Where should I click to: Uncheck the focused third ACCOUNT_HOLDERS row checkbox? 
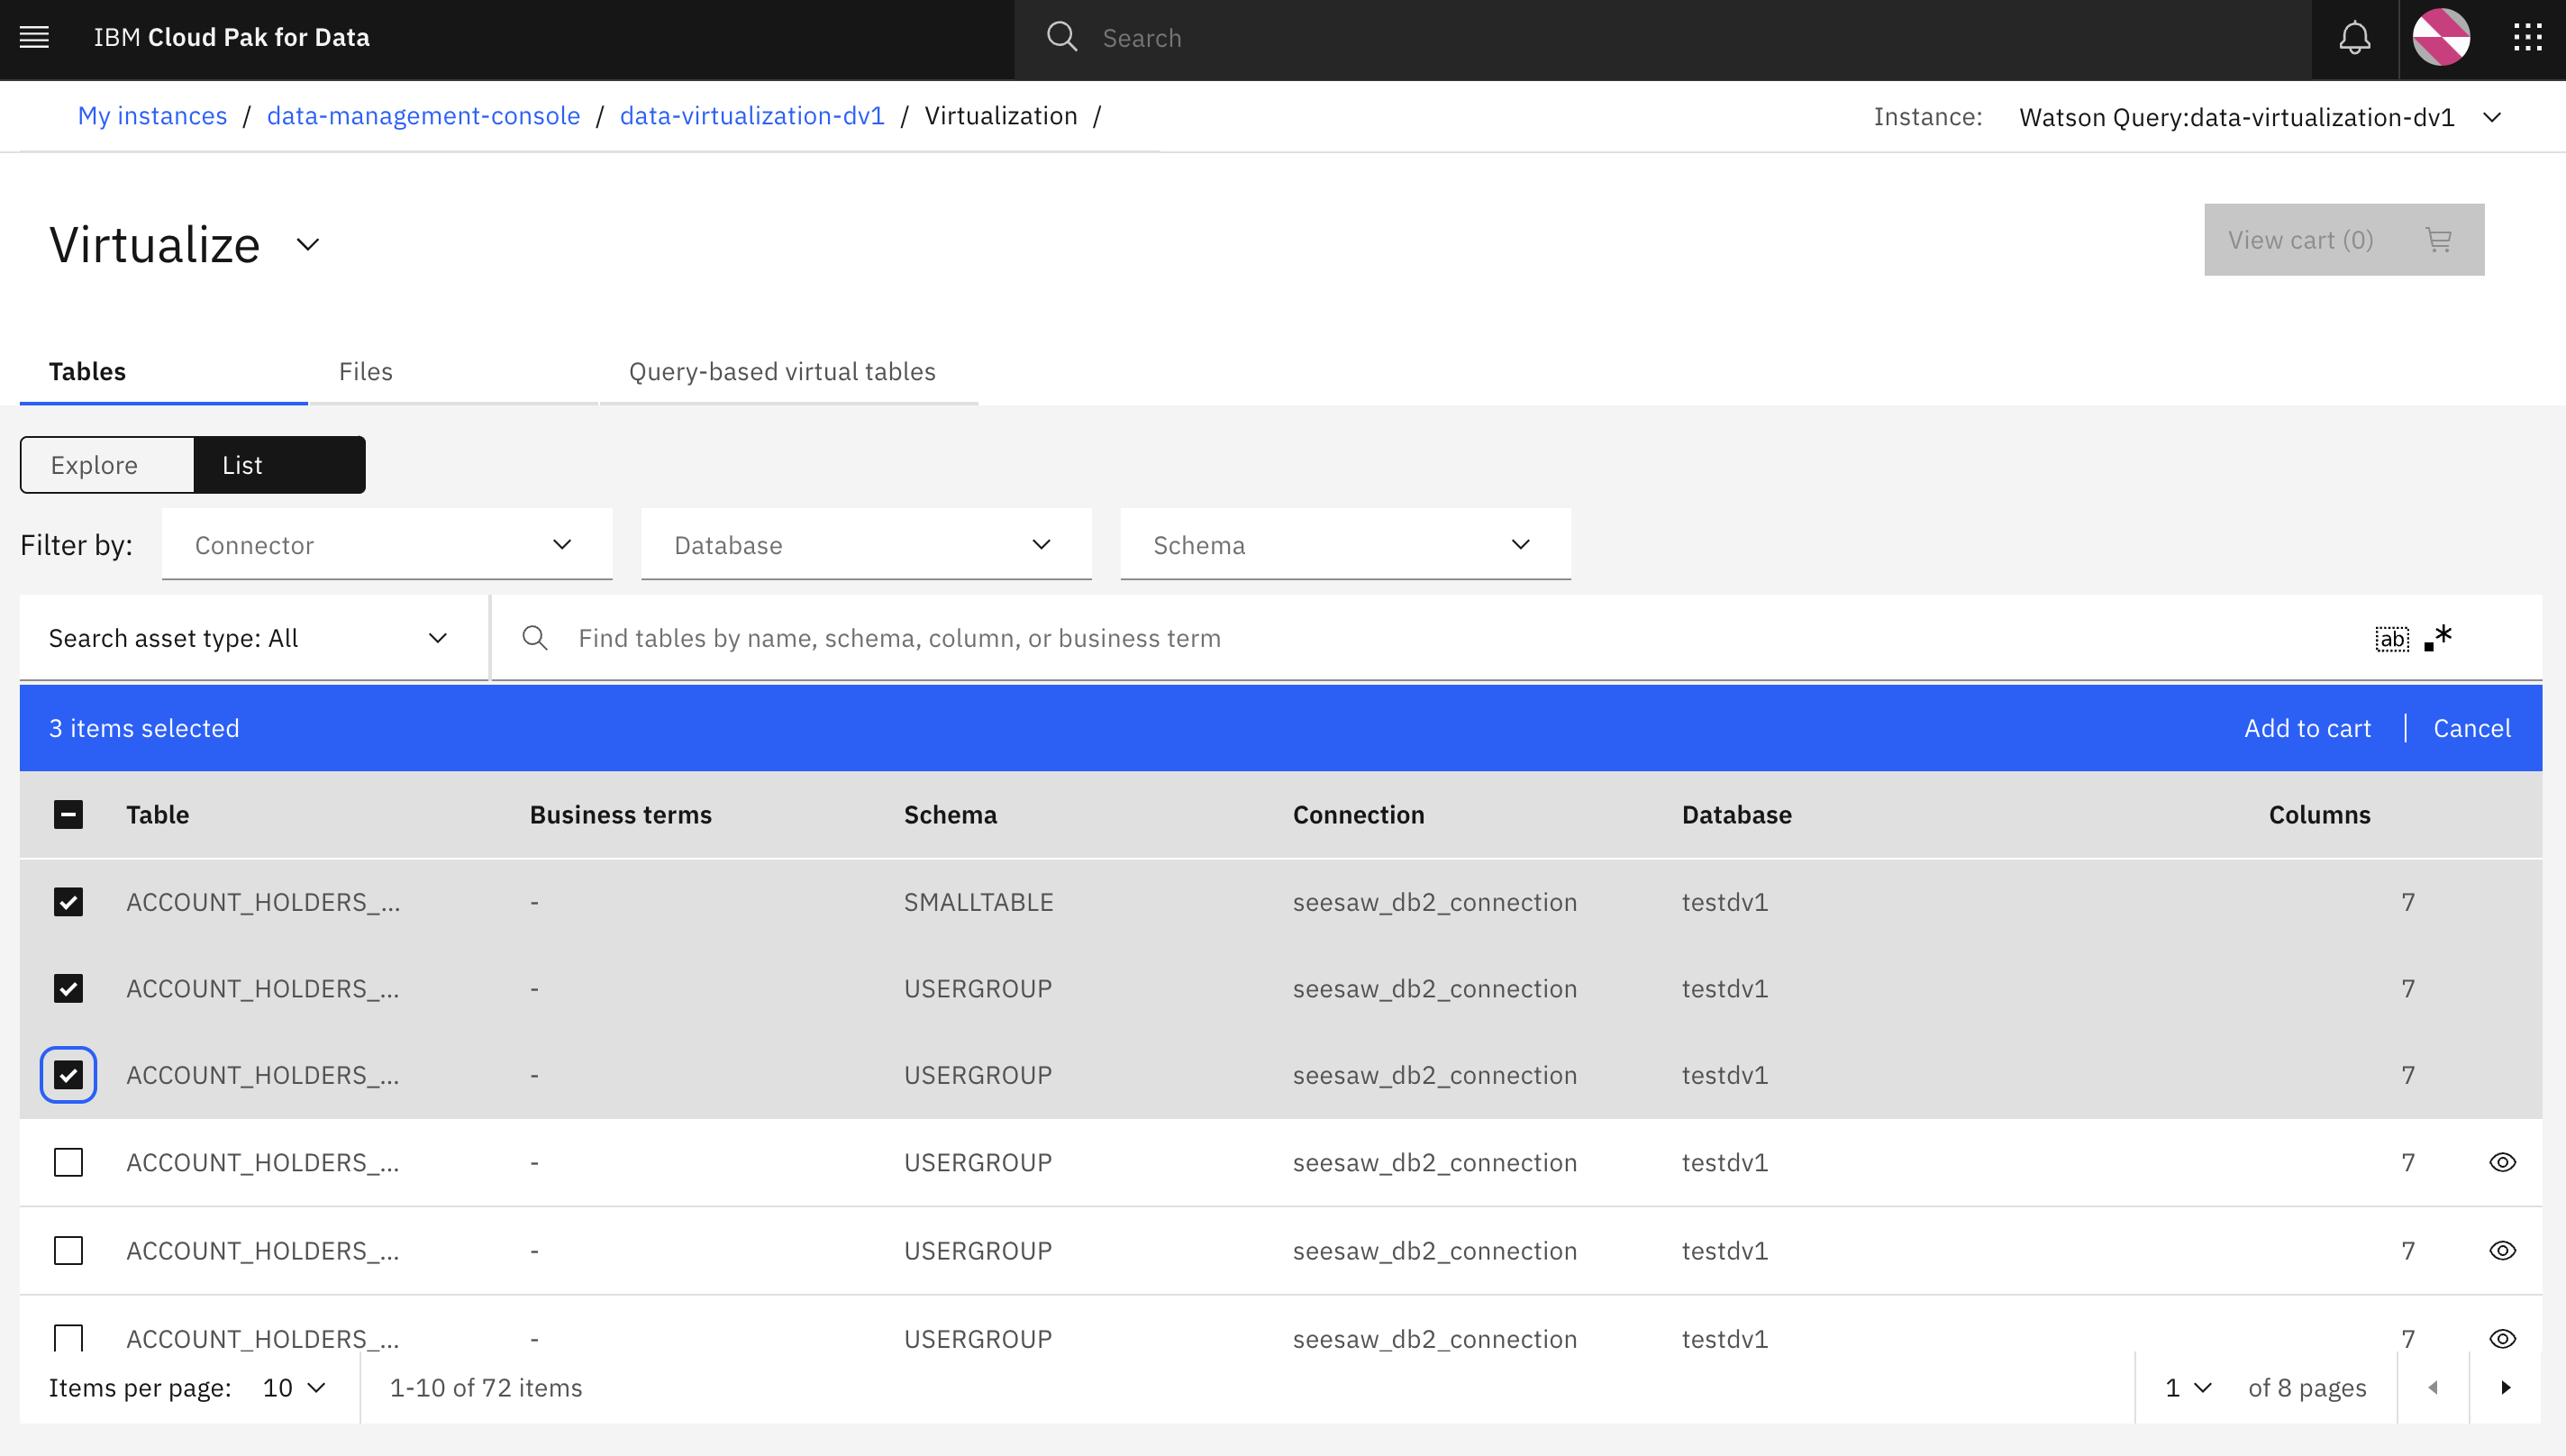(x=68, y=1075)
